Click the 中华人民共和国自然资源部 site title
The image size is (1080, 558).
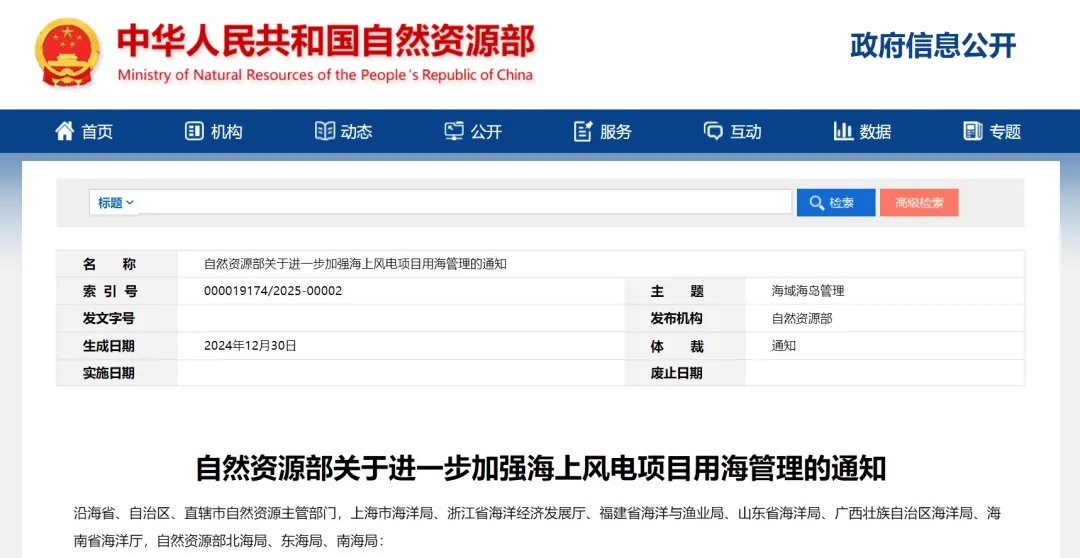point(326,41)
